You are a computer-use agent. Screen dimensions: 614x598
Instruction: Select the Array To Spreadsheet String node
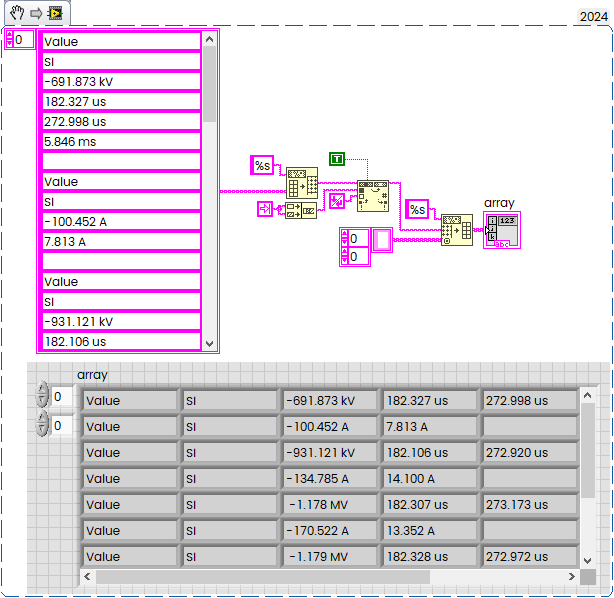(302, 183)
